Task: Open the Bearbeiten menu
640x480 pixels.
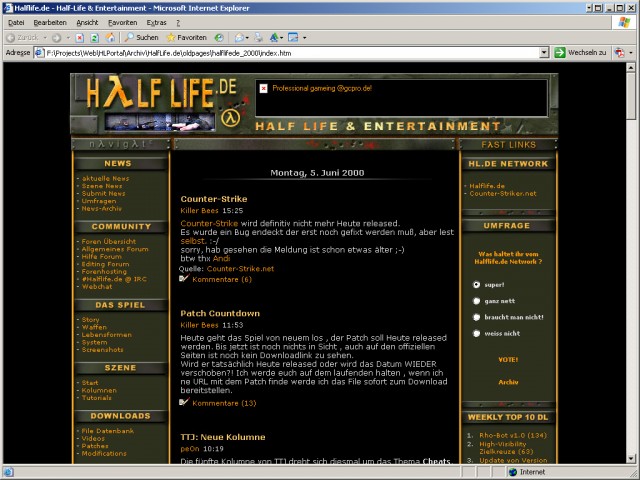Action: [50, 23]
